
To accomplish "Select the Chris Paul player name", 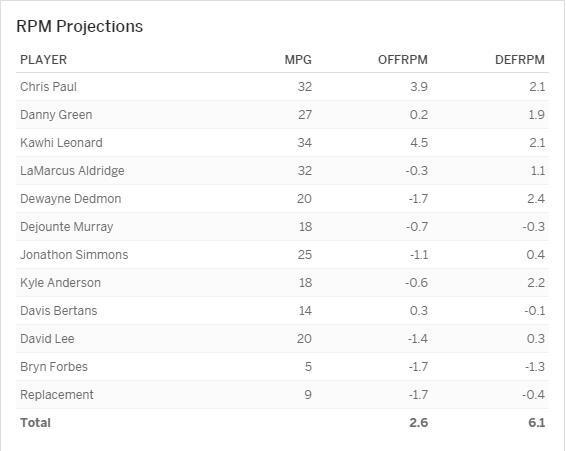I will pos(48,87).
